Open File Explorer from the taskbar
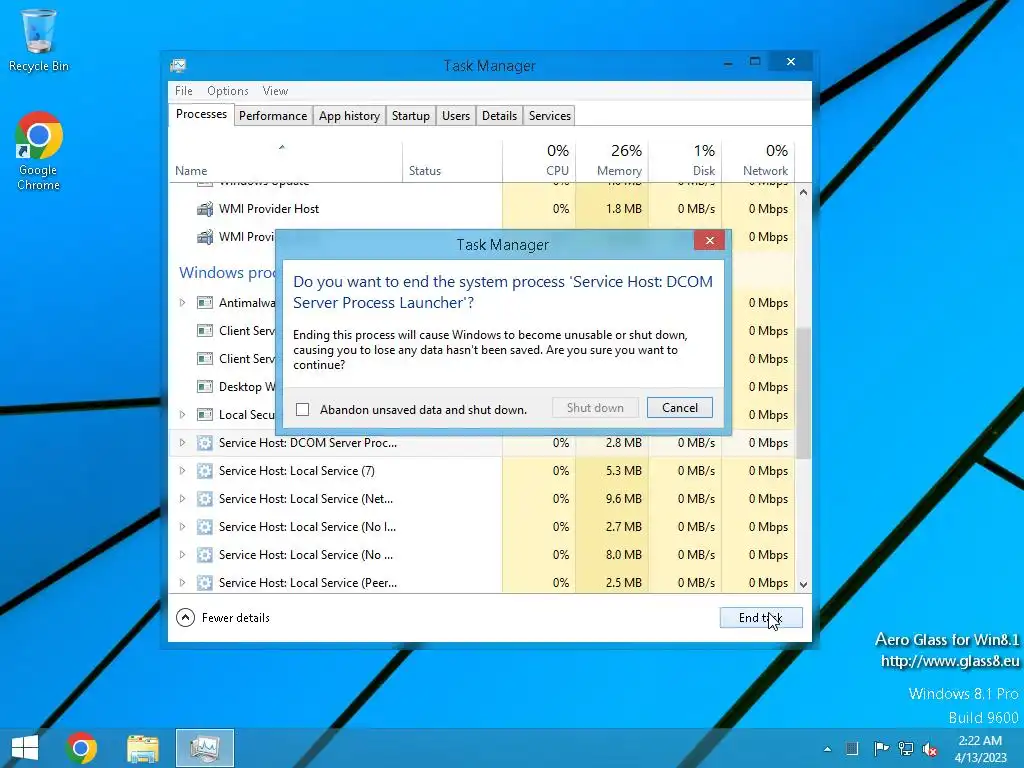The image size is (1024, 768). pyautogui.click(x=142, y=748)
